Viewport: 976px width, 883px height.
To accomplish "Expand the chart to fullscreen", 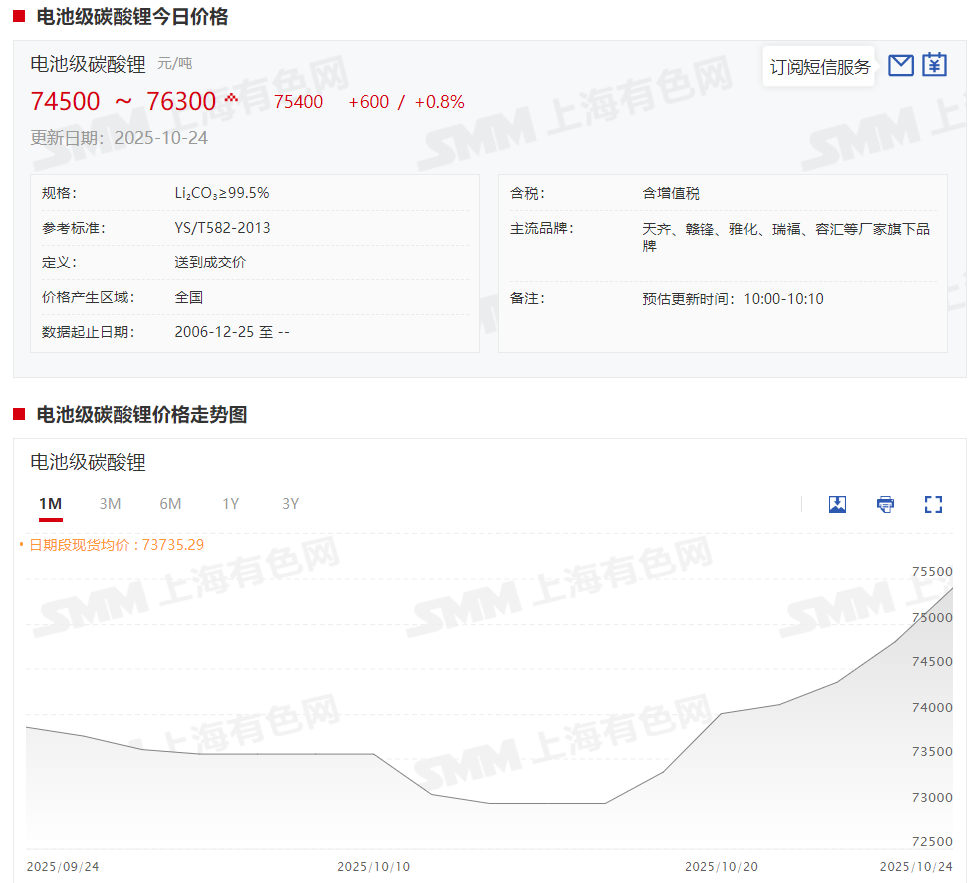I will 933,504.
